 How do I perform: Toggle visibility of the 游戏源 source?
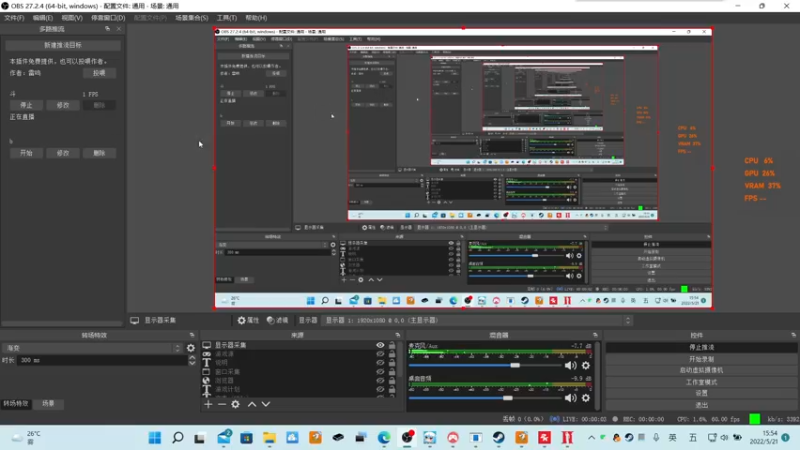point(380,354)
